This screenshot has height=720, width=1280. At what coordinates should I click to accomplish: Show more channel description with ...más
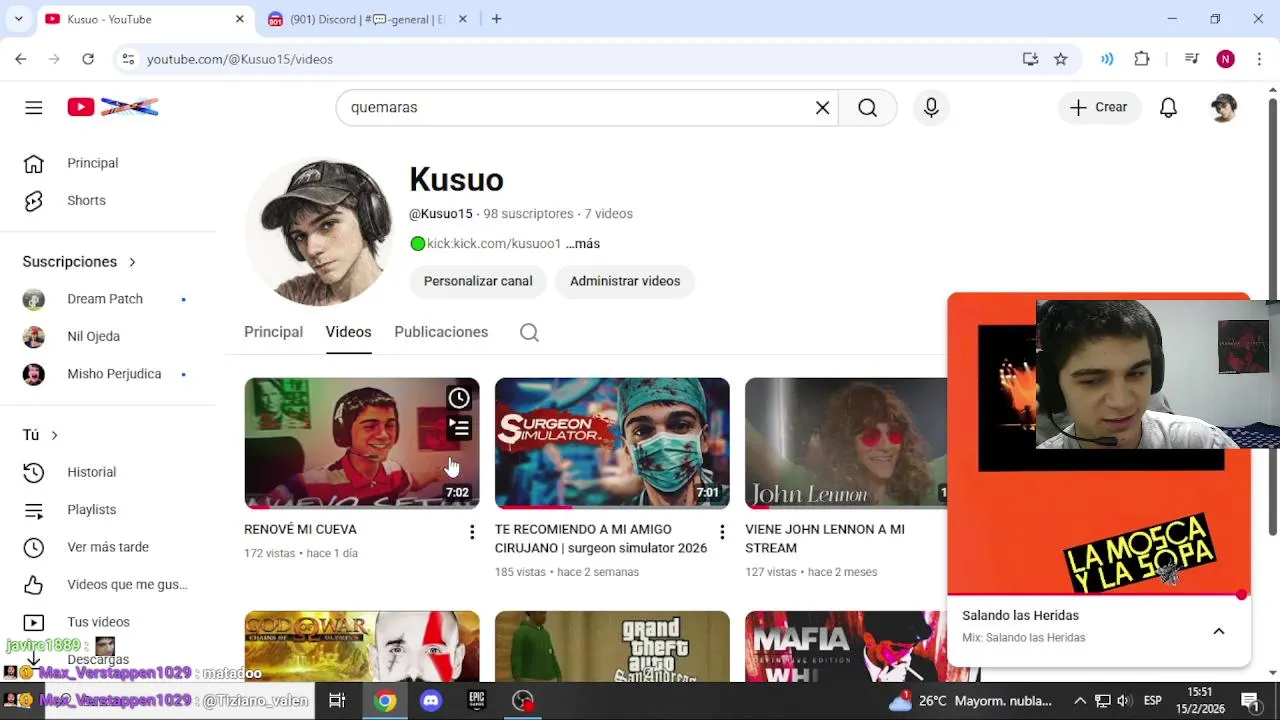point(583,244)
